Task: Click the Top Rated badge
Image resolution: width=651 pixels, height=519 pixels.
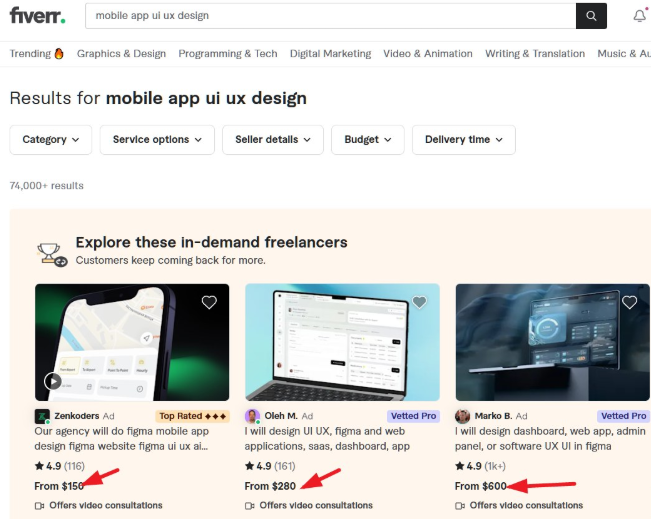Action: (x=193, y=416)
